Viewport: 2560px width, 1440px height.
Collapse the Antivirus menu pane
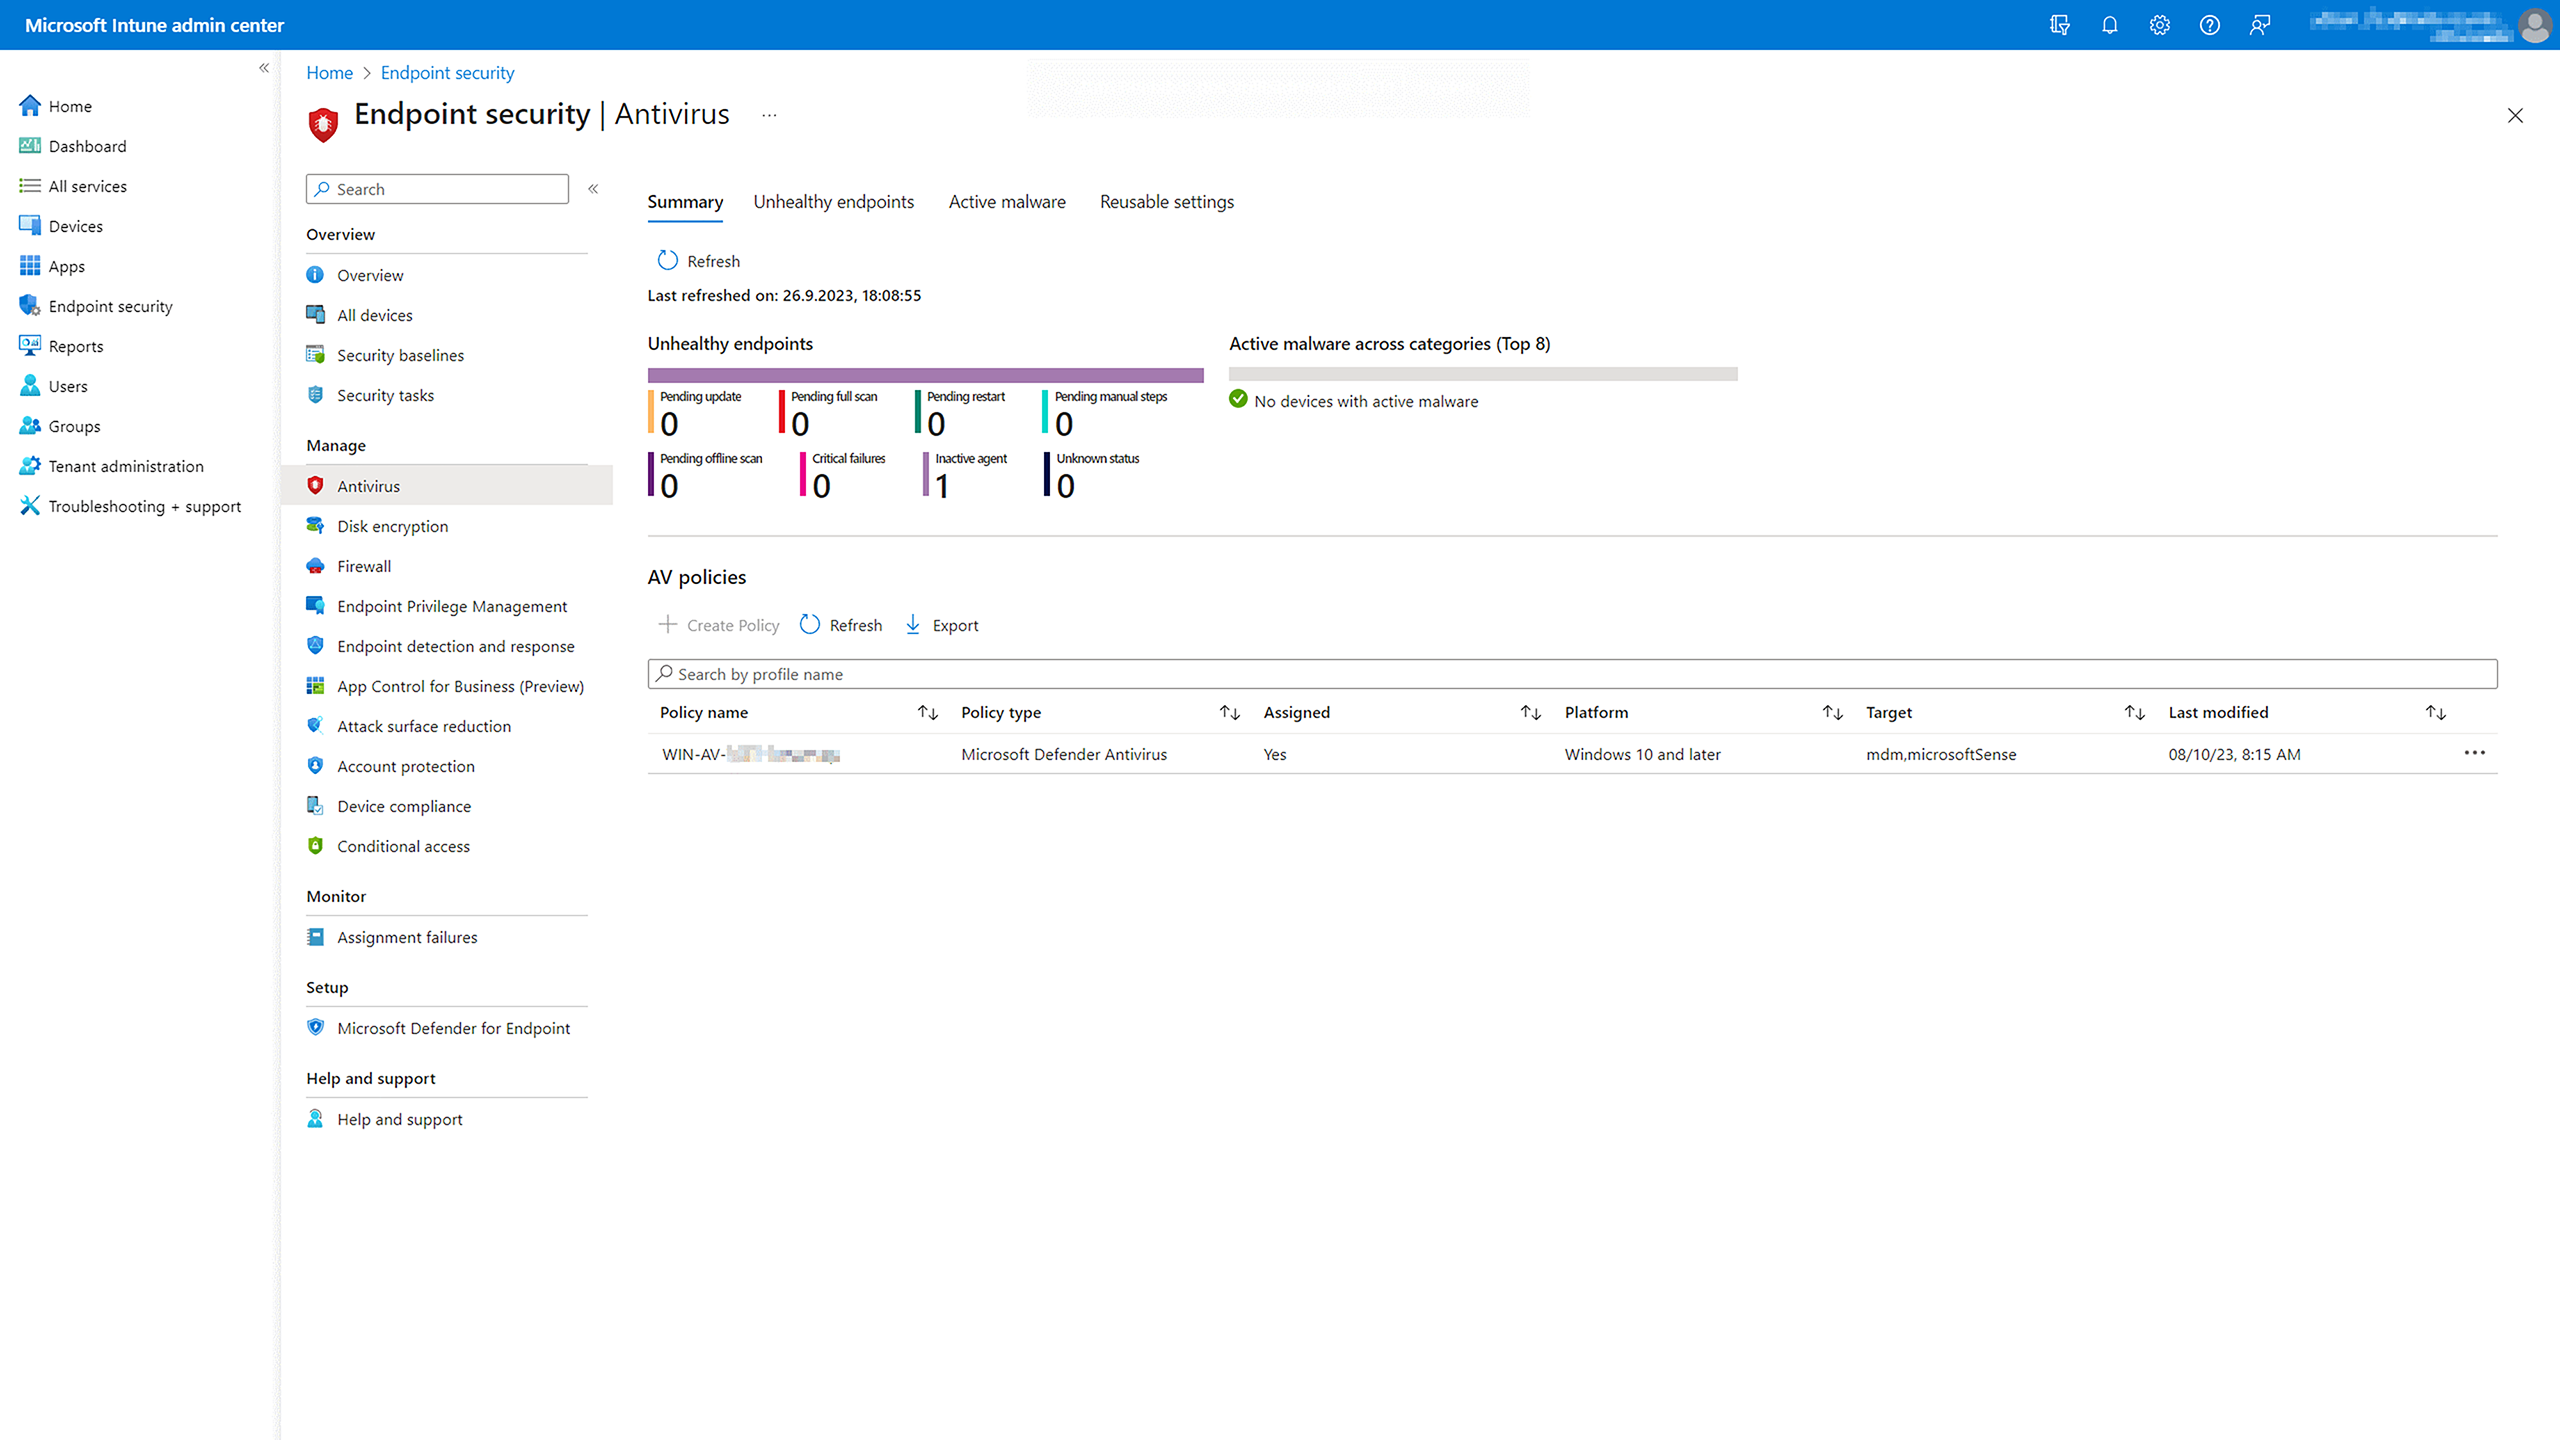593,188
